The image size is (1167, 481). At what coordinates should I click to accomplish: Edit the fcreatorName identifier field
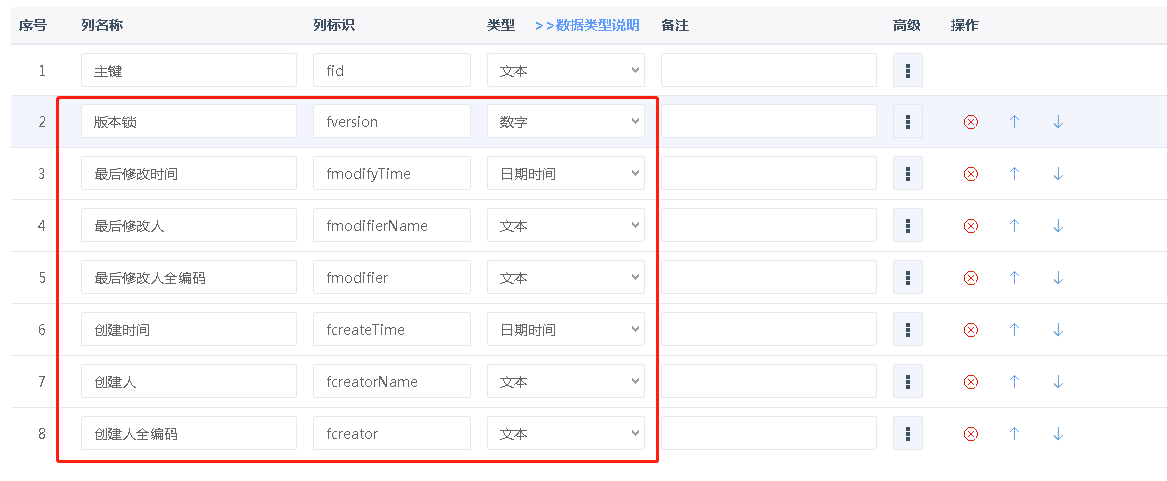391,382
